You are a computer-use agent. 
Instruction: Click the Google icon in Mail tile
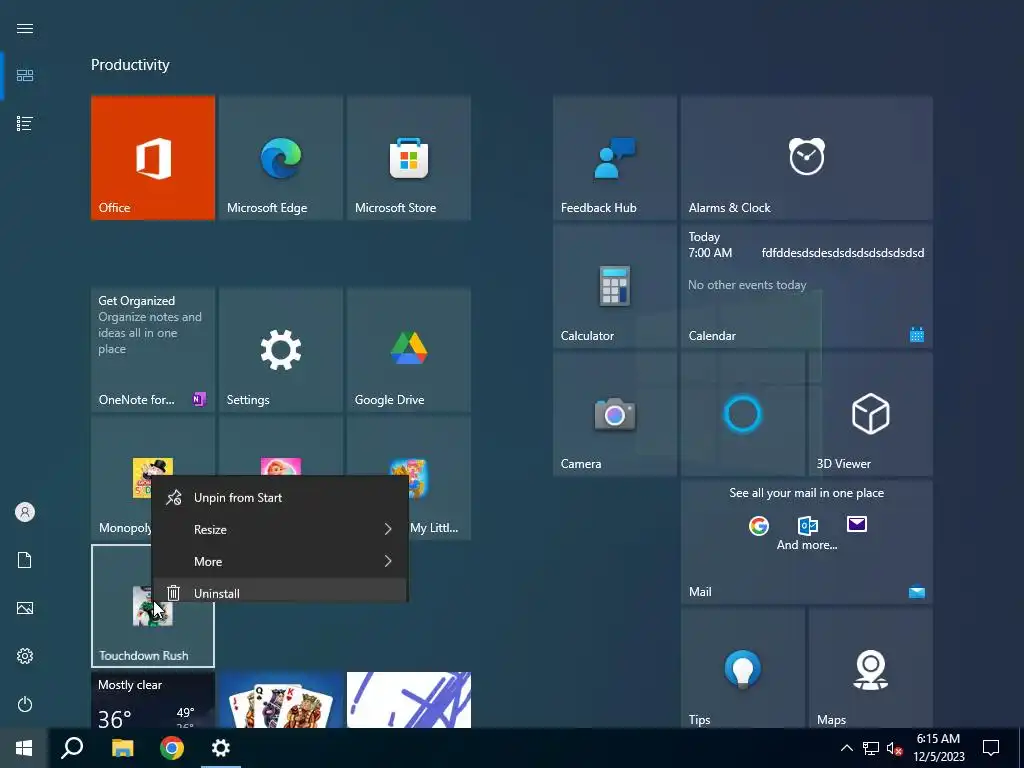click(759, 525)
